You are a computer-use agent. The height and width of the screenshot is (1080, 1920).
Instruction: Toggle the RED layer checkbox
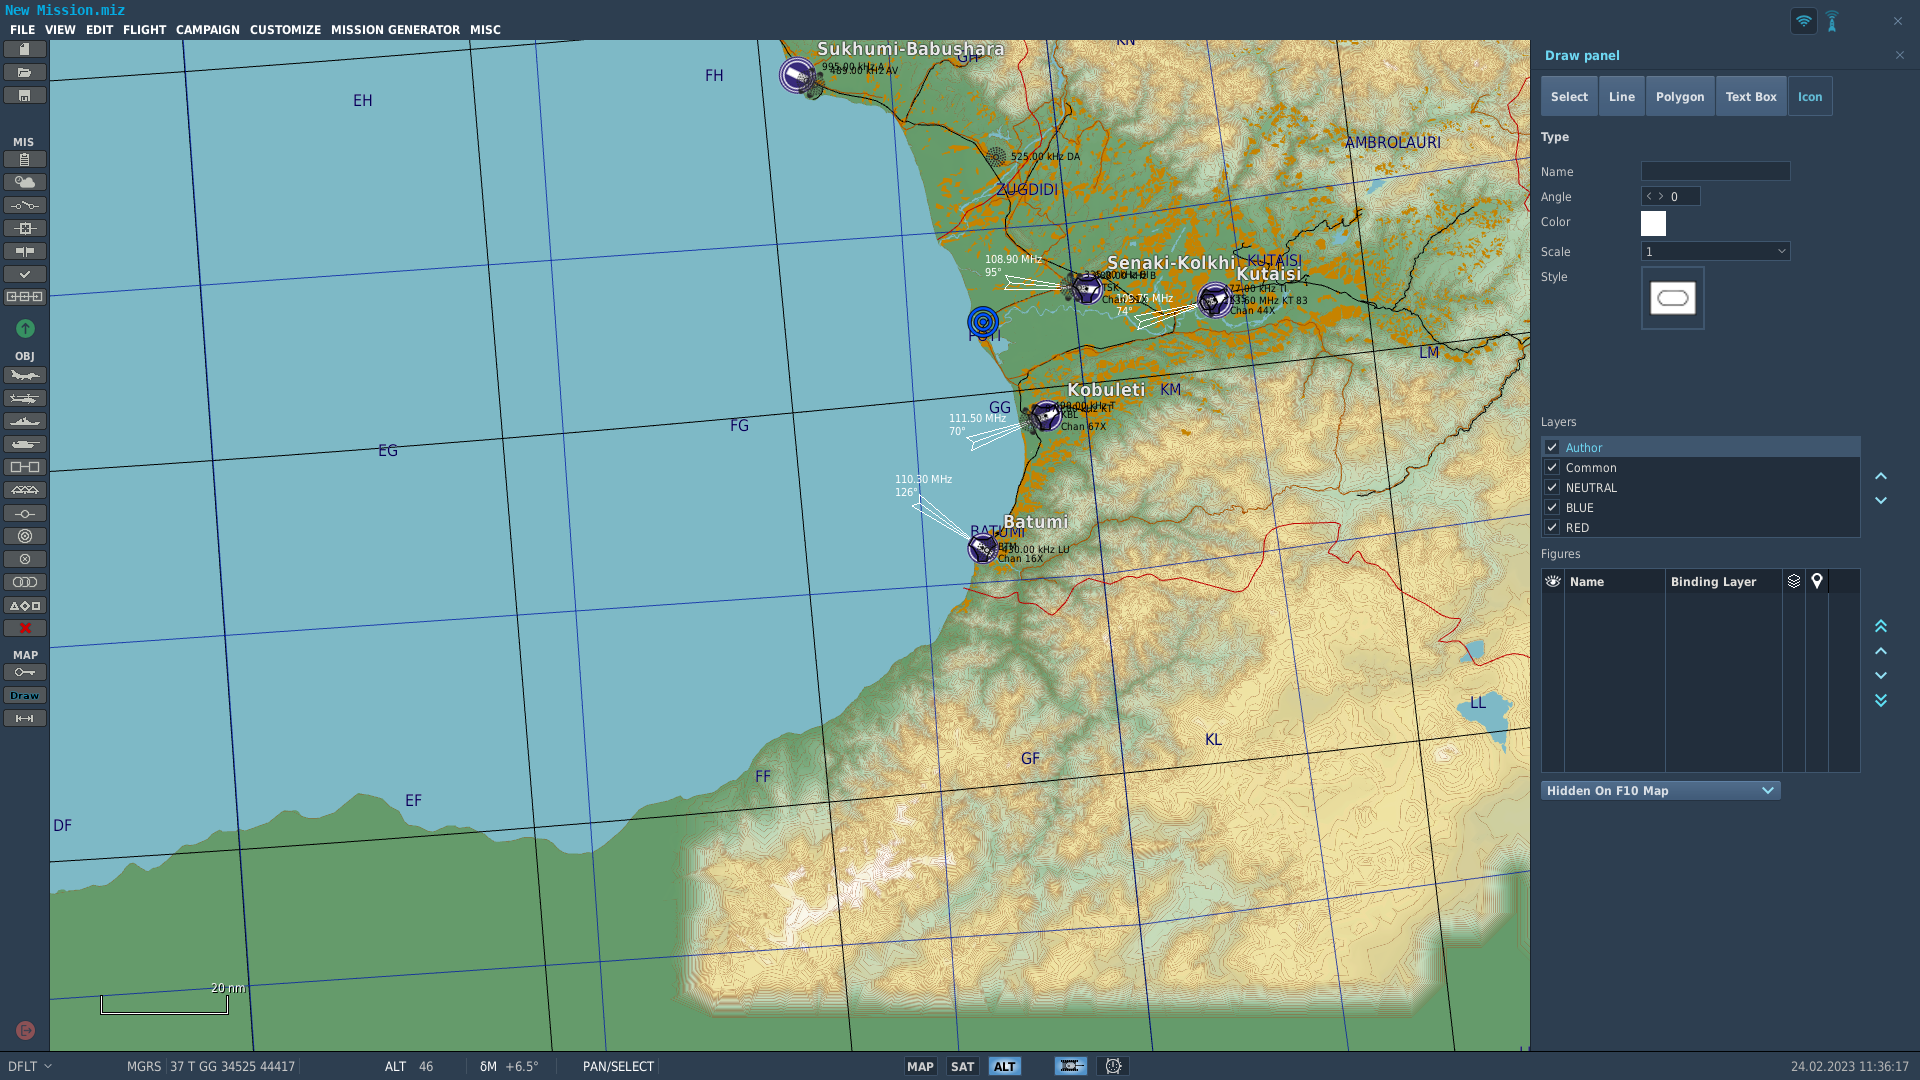pyautogui.click(x=1552, y=527)
